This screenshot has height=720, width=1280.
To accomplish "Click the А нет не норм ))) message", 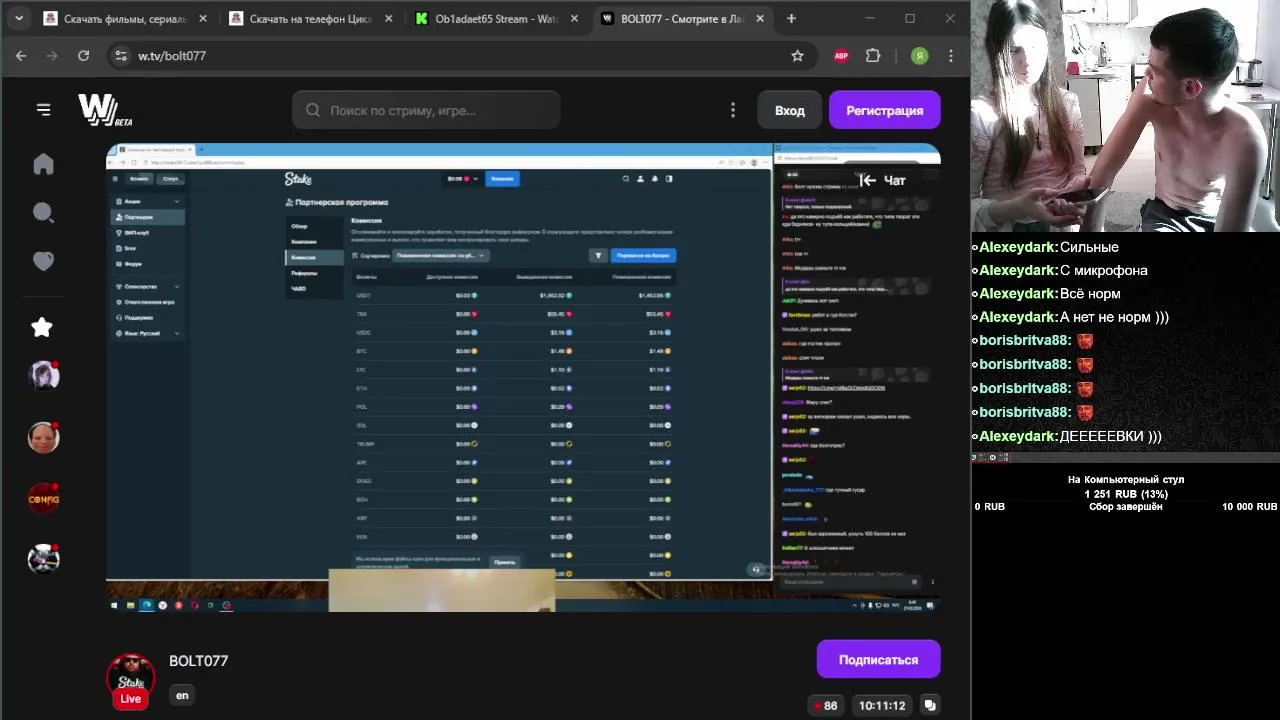I will coord(1114,317).
